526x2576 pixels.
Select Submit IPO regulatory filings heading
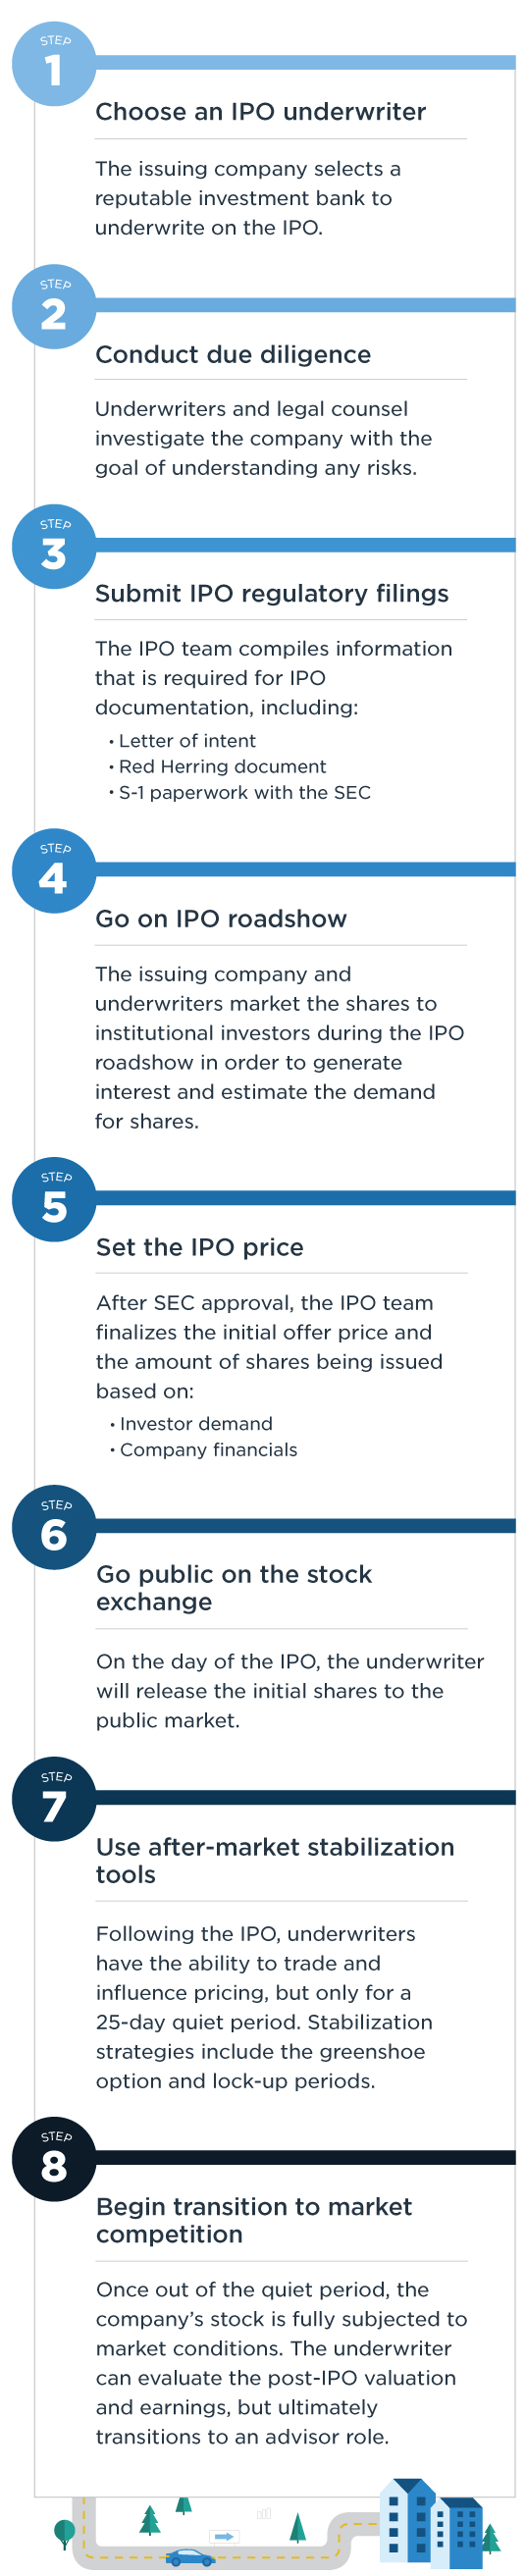[272, 594]
